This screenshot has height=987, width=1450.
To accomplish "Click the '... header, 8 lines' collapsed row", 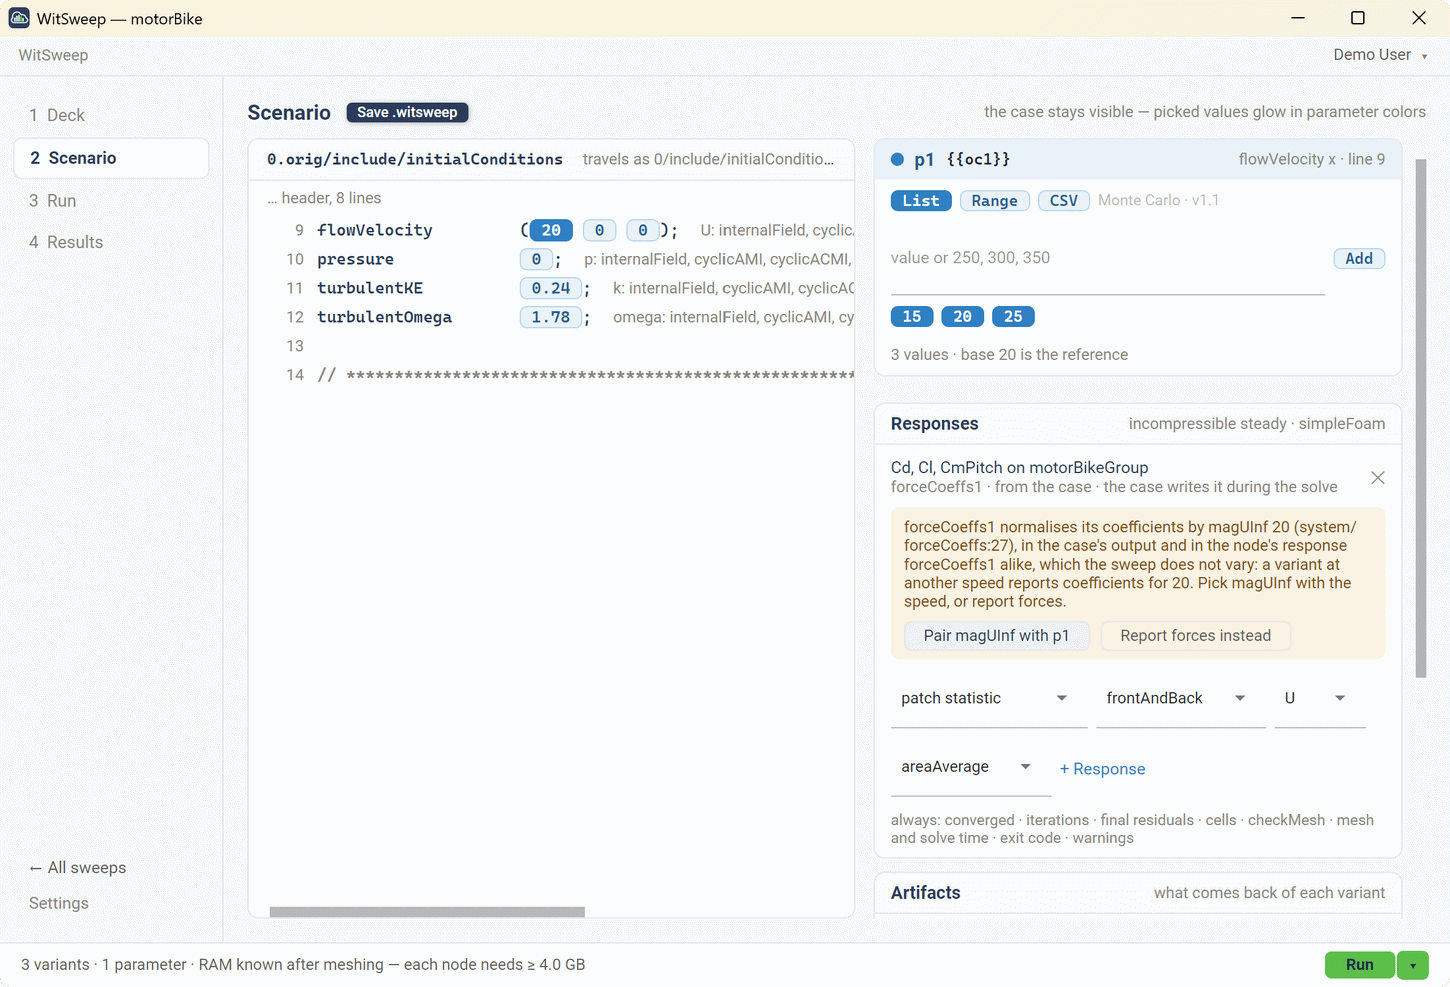I will pos(324,198).
